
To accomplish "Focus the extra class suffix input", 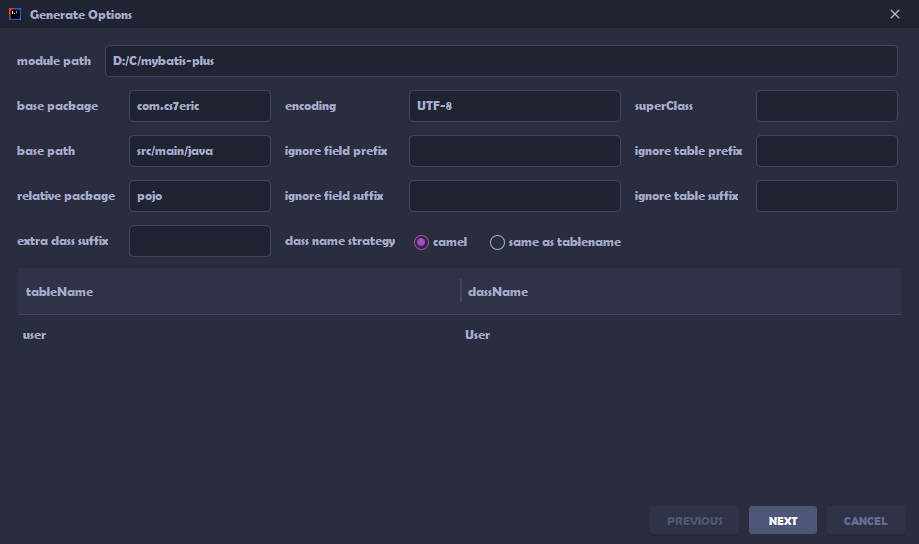I will 200,241.
